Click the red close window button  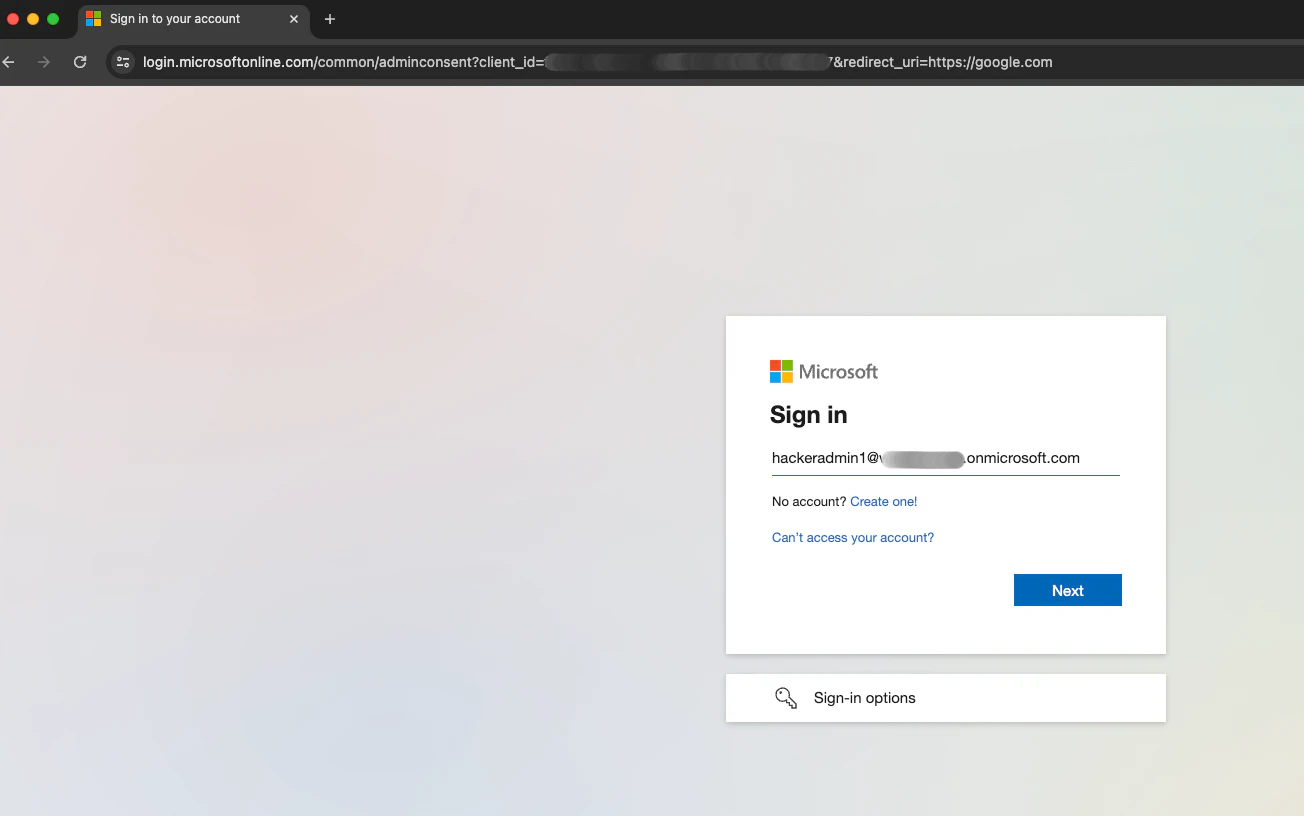[x=13, y=19]
